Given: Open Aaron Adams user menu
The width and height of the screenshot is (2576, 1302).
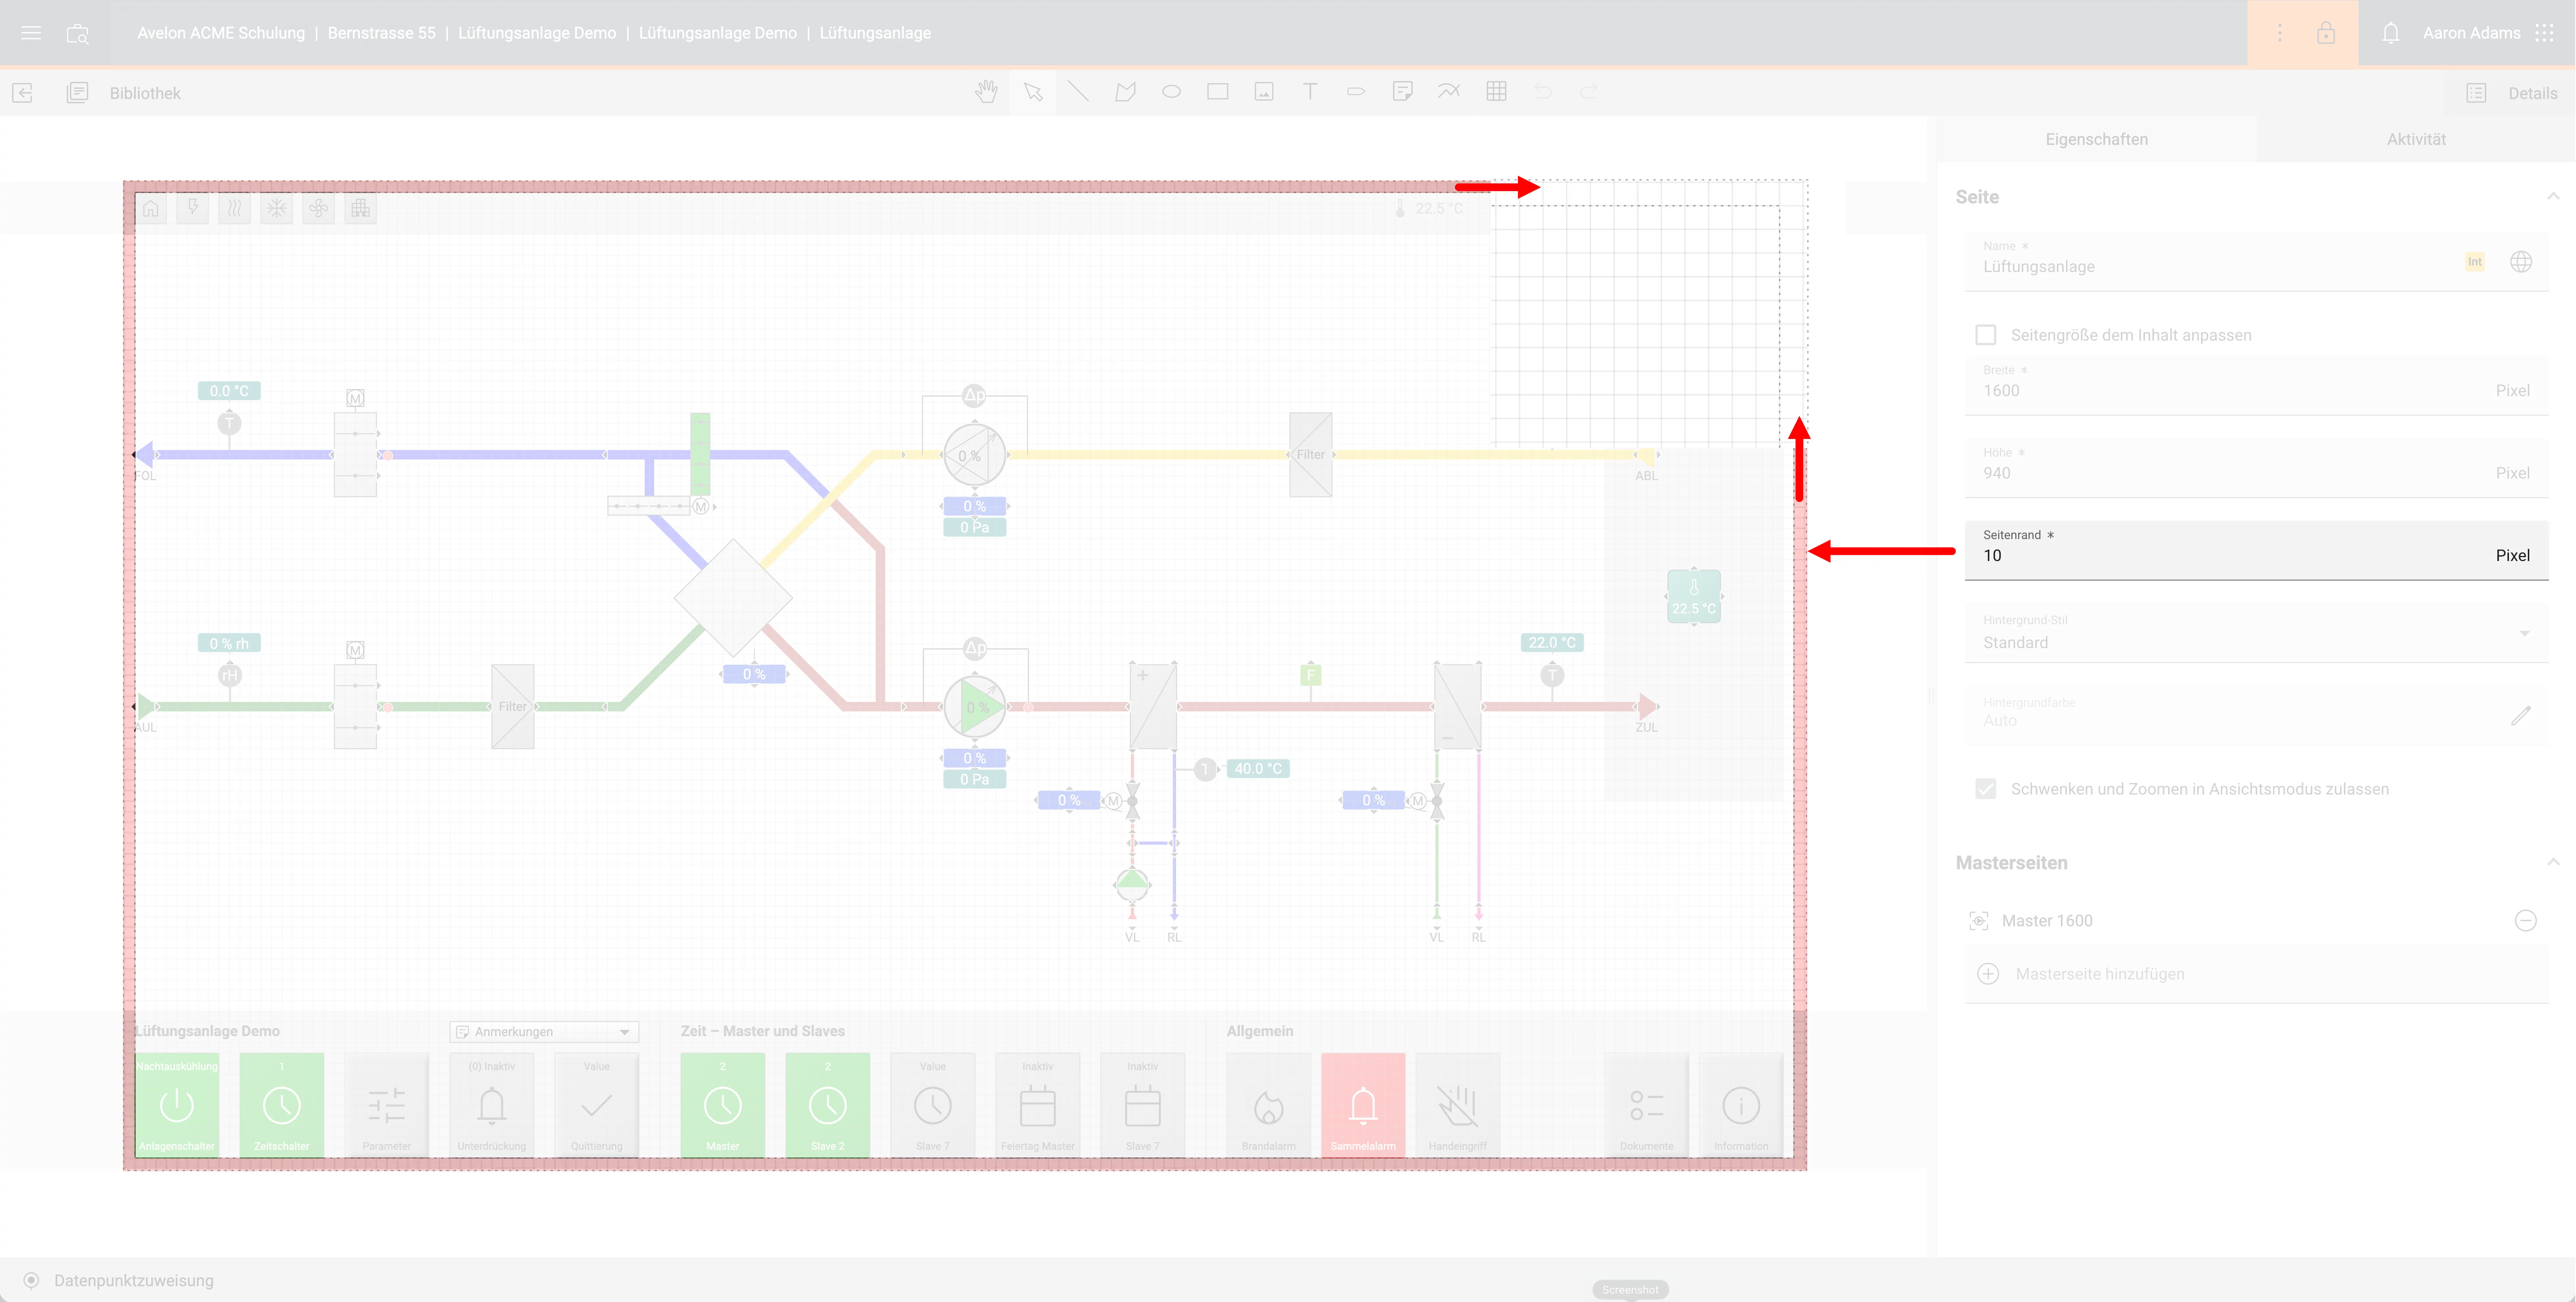Looking at the screenshot, I should 2471,33.
